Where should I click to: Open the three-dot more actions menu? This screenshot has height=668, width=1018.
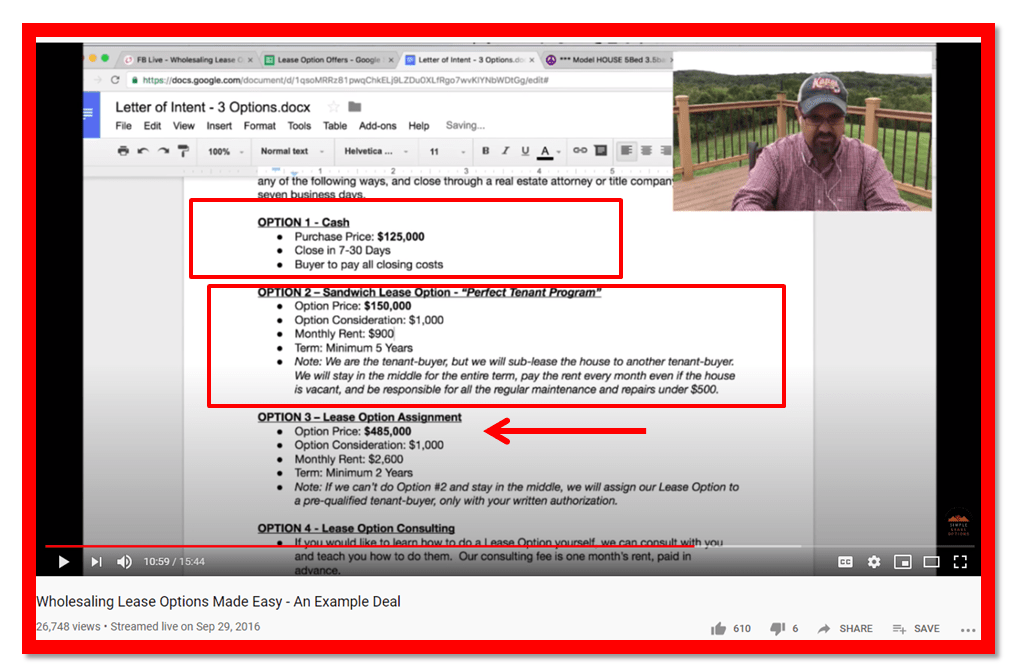pyautogui.click(x=967, y=630)
